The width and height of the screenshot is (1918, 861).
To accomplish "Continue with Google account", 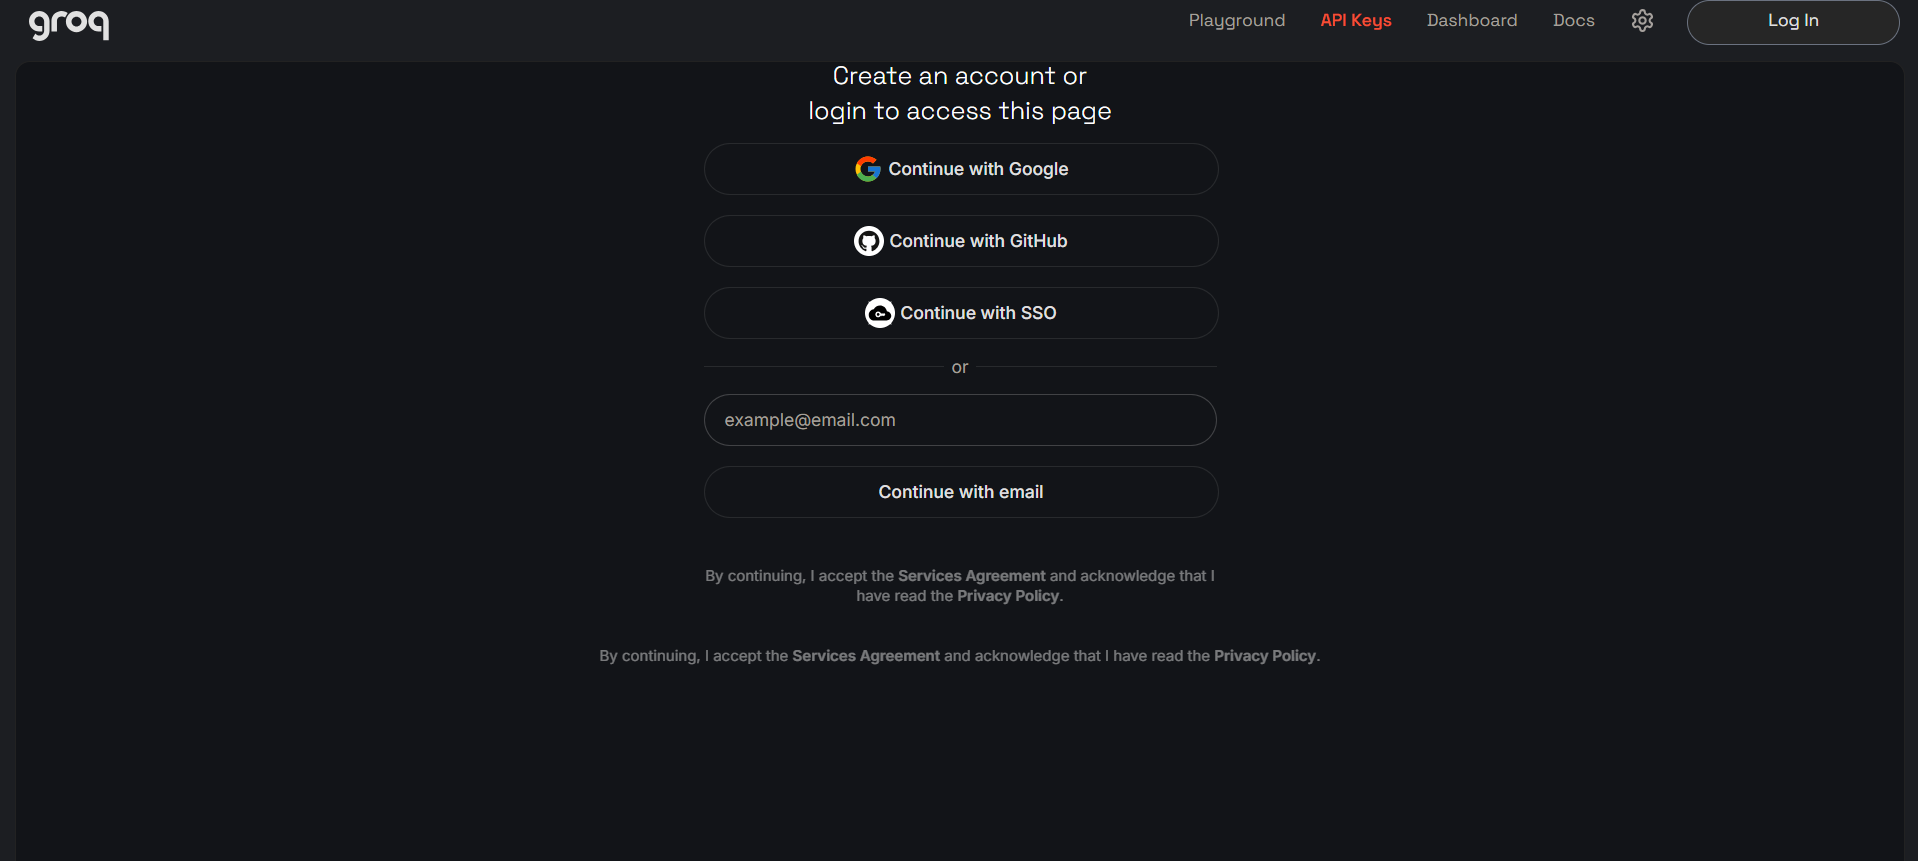I will pyautogui.click(x=960, y=168).
